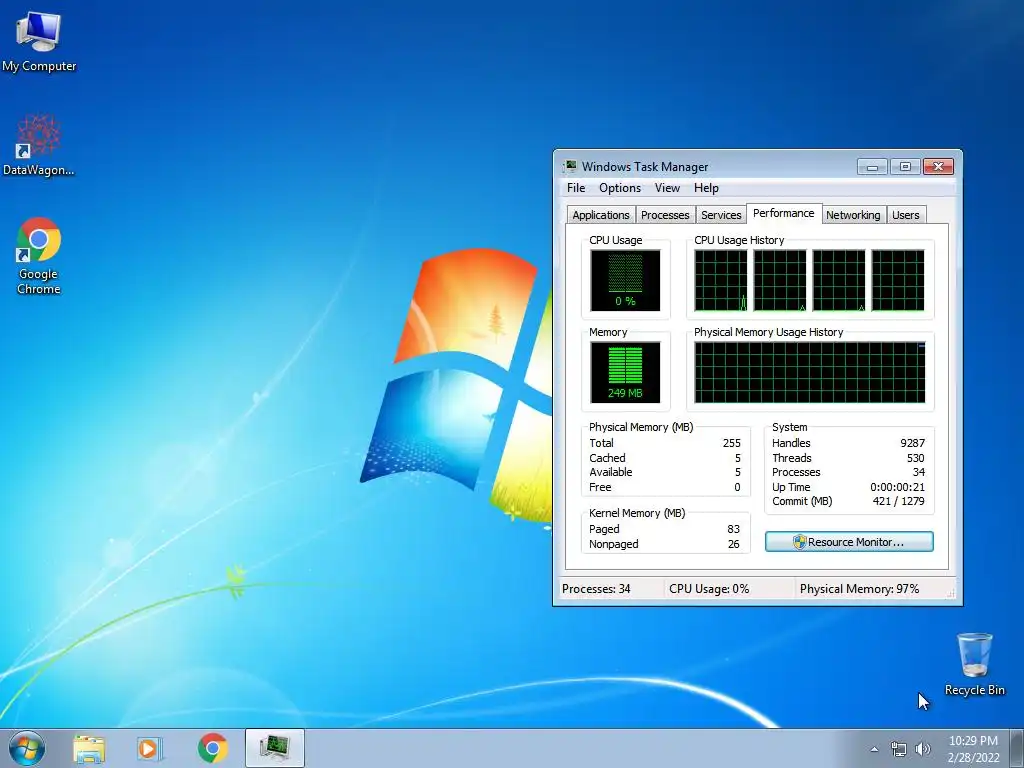Click status bar 'Physical Memory: 97%'

click(x=859, y=589)
